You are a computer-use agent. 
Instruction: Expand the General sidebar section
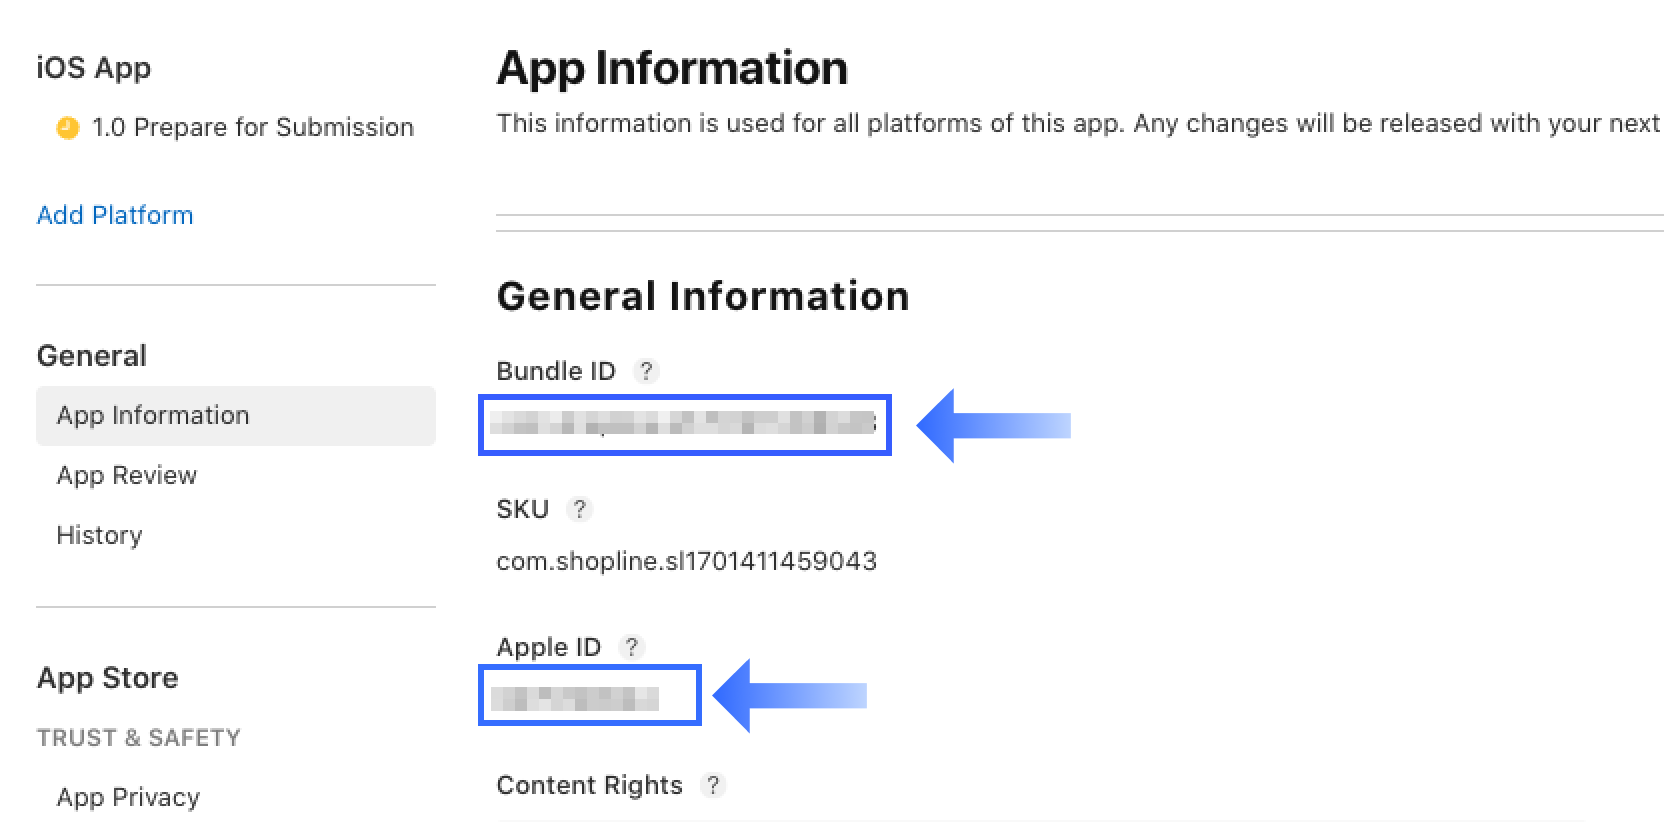tap(91, 355)
